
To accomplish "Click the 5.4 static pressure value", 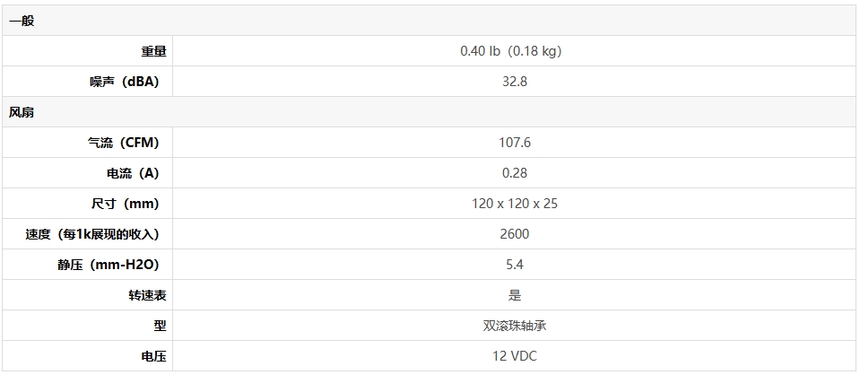I will (x=514, y=265).
